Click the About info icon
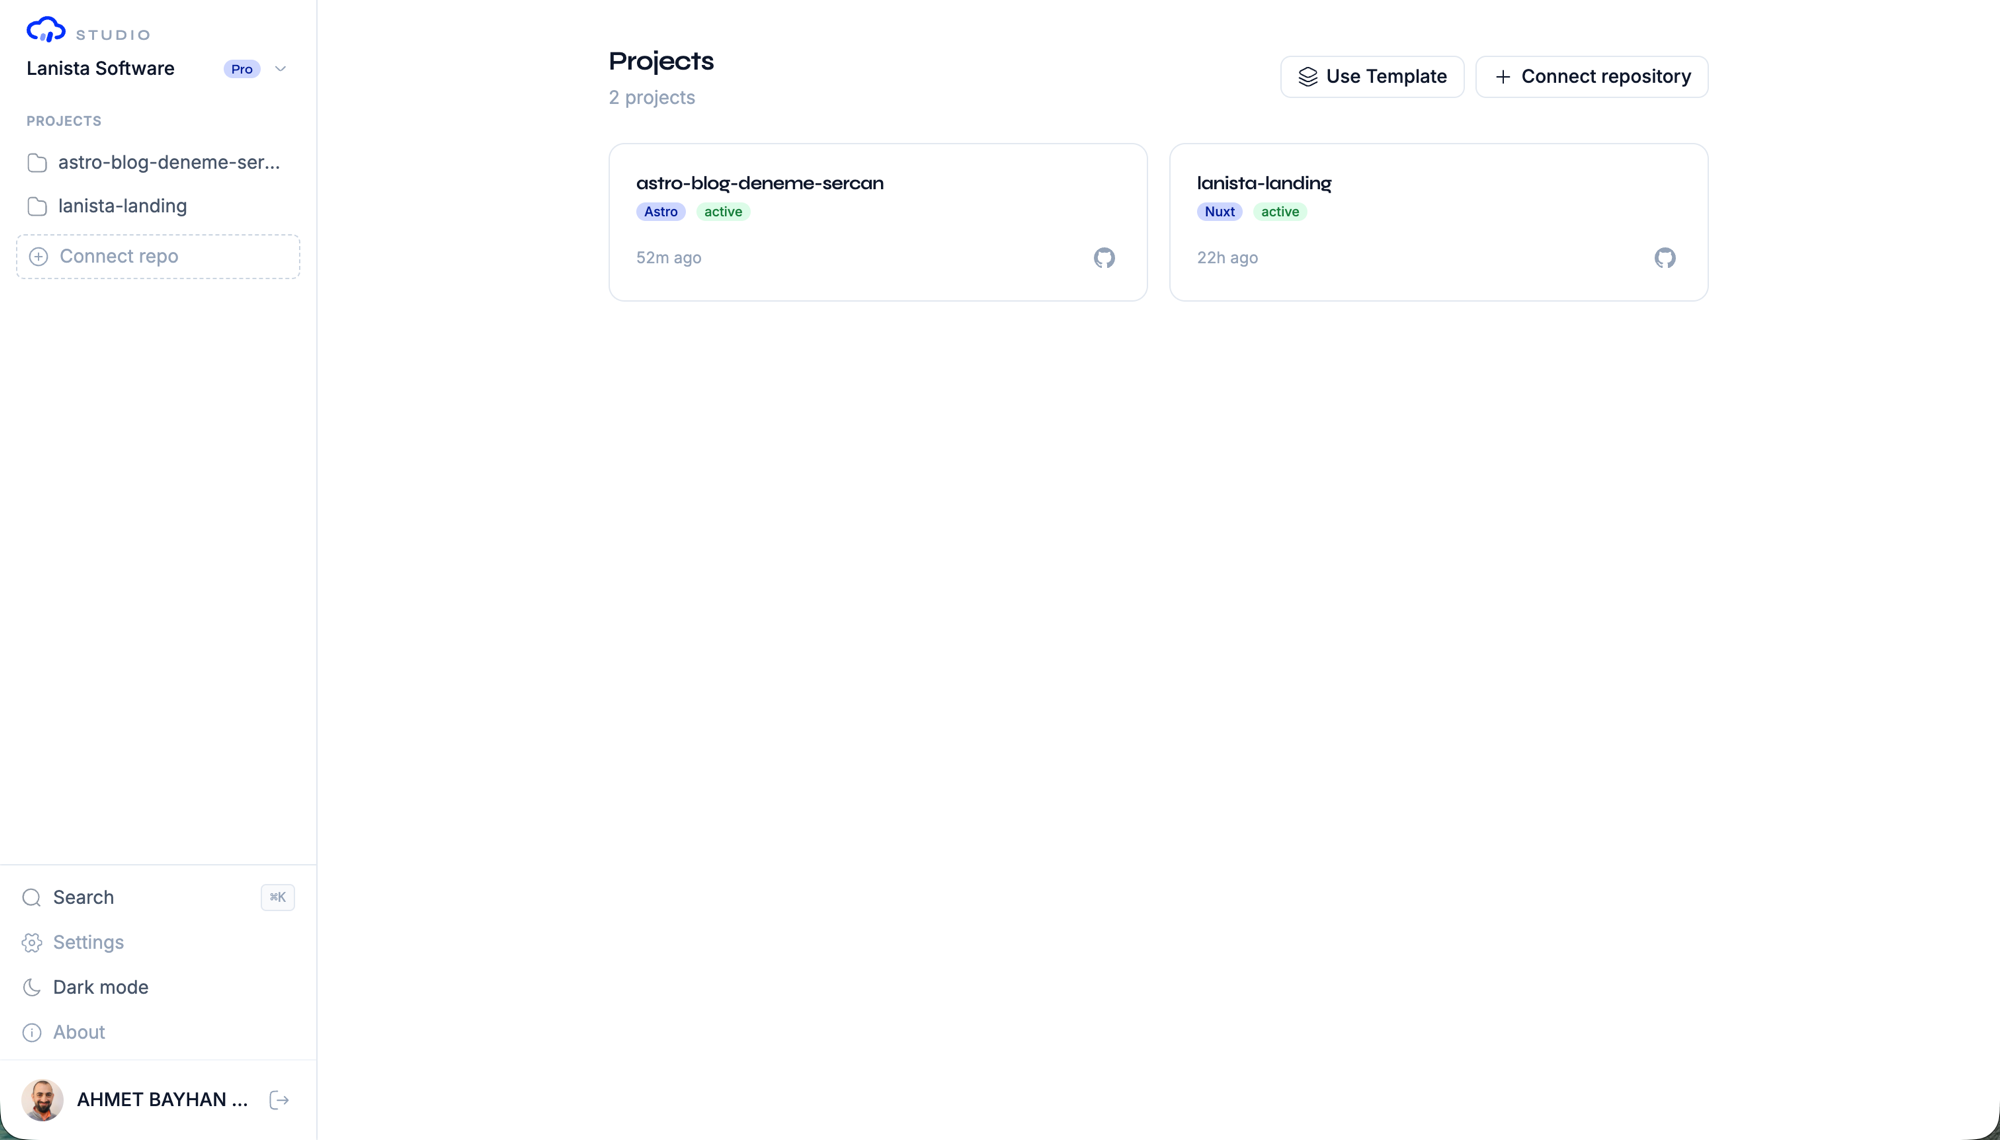 tap(32, 1033)
